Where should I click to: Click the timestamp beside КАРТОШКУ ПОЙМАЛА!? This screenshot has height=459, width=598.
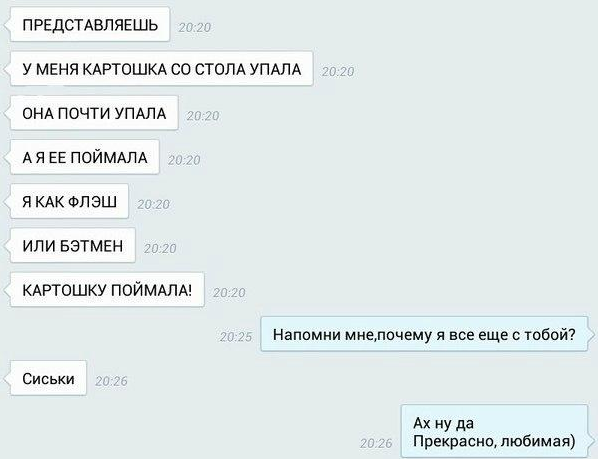pyautogui.click(x=229, y=293)
